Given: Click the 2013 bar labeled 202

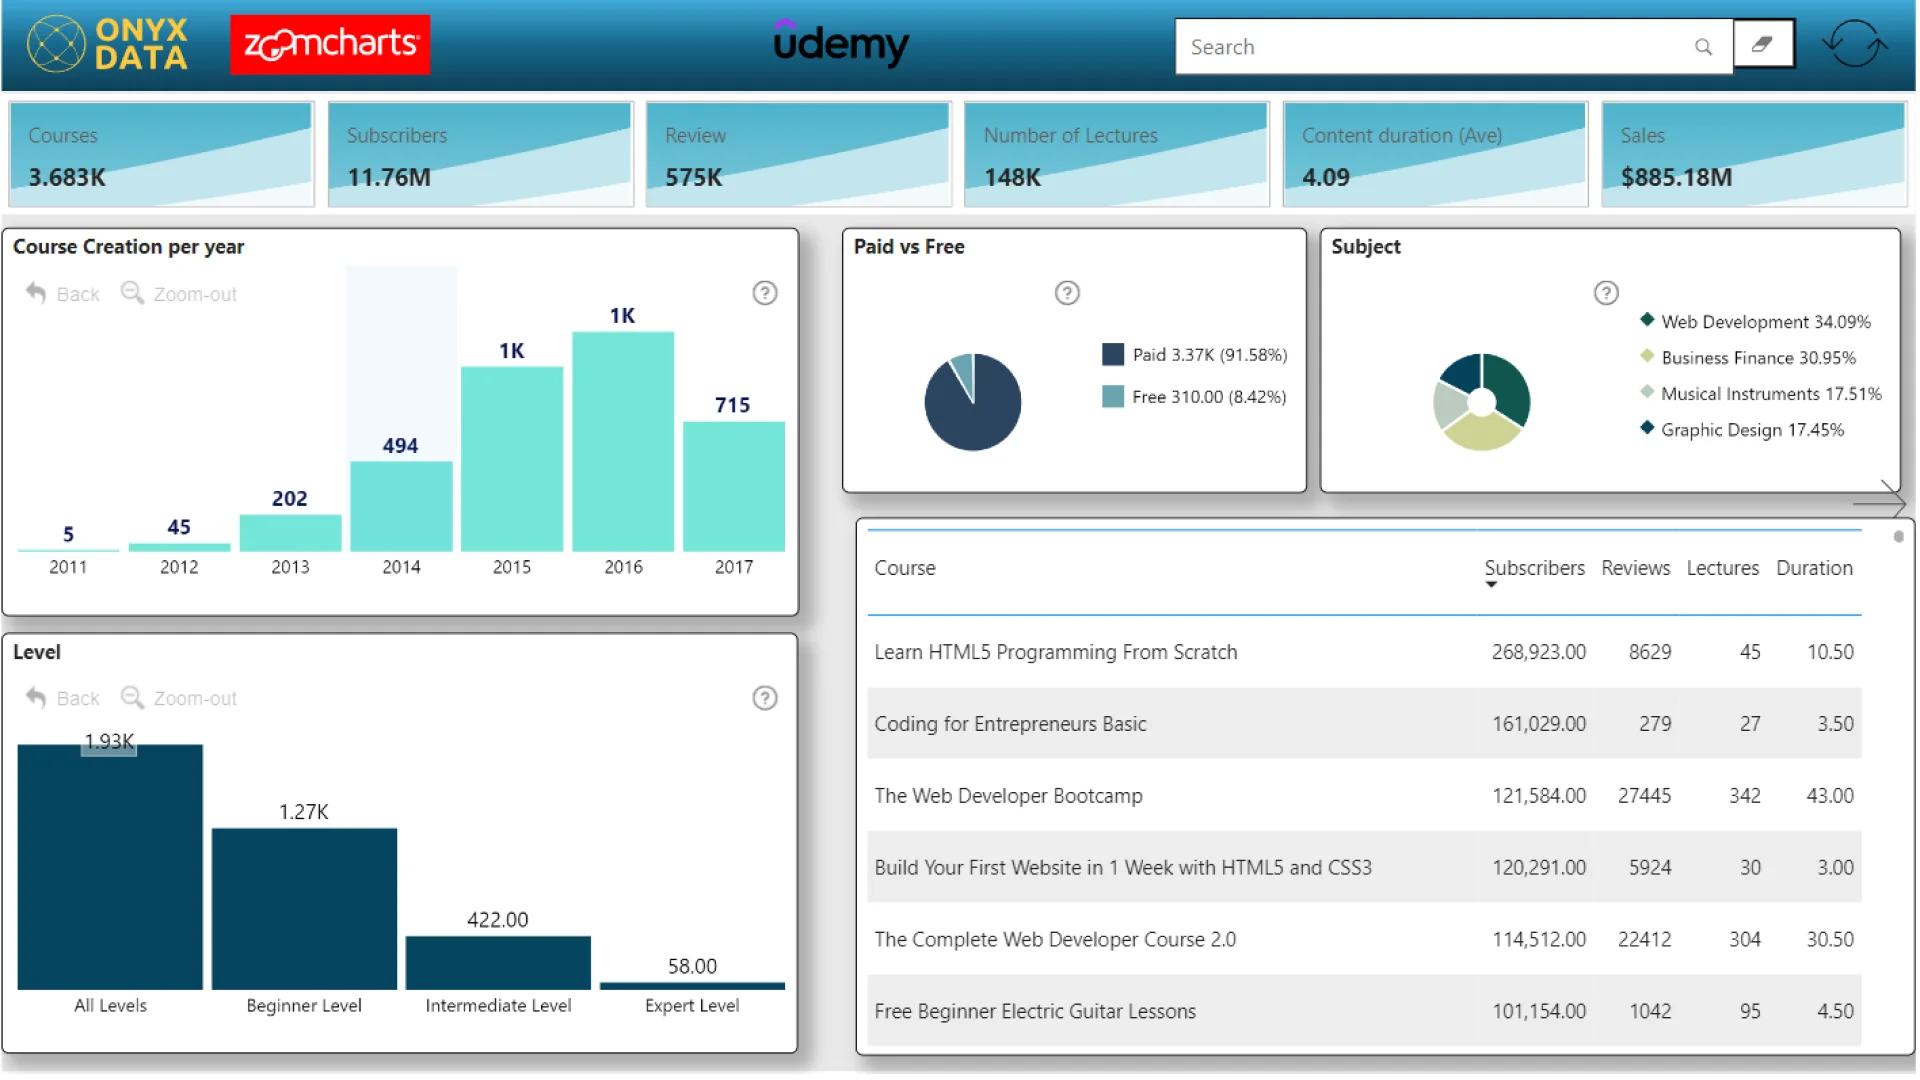Looking at the screenshot, I should [x=290, y=533].
